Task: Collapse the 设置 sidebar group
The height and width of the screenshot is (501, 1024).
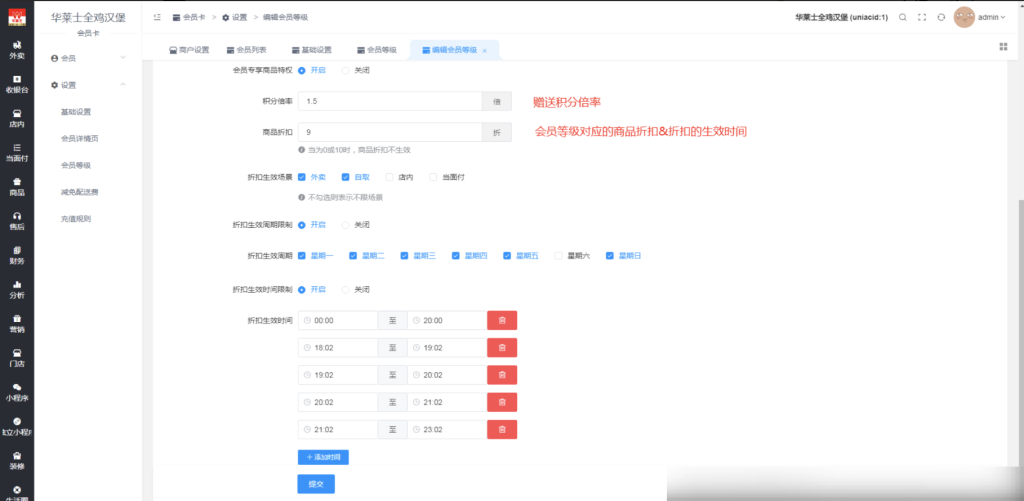Action: (x=88, y=85)
